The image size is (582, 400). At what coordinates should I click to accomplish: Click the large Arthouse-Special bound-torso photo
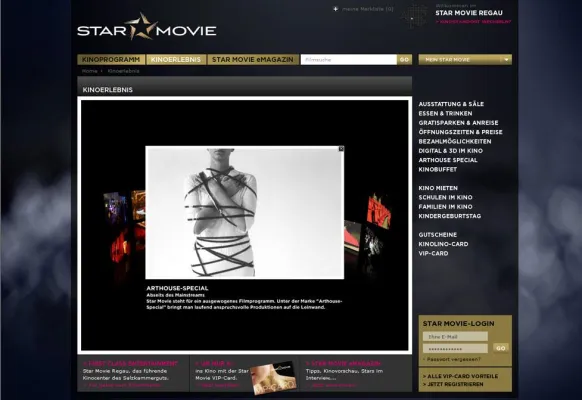point(245,212)
